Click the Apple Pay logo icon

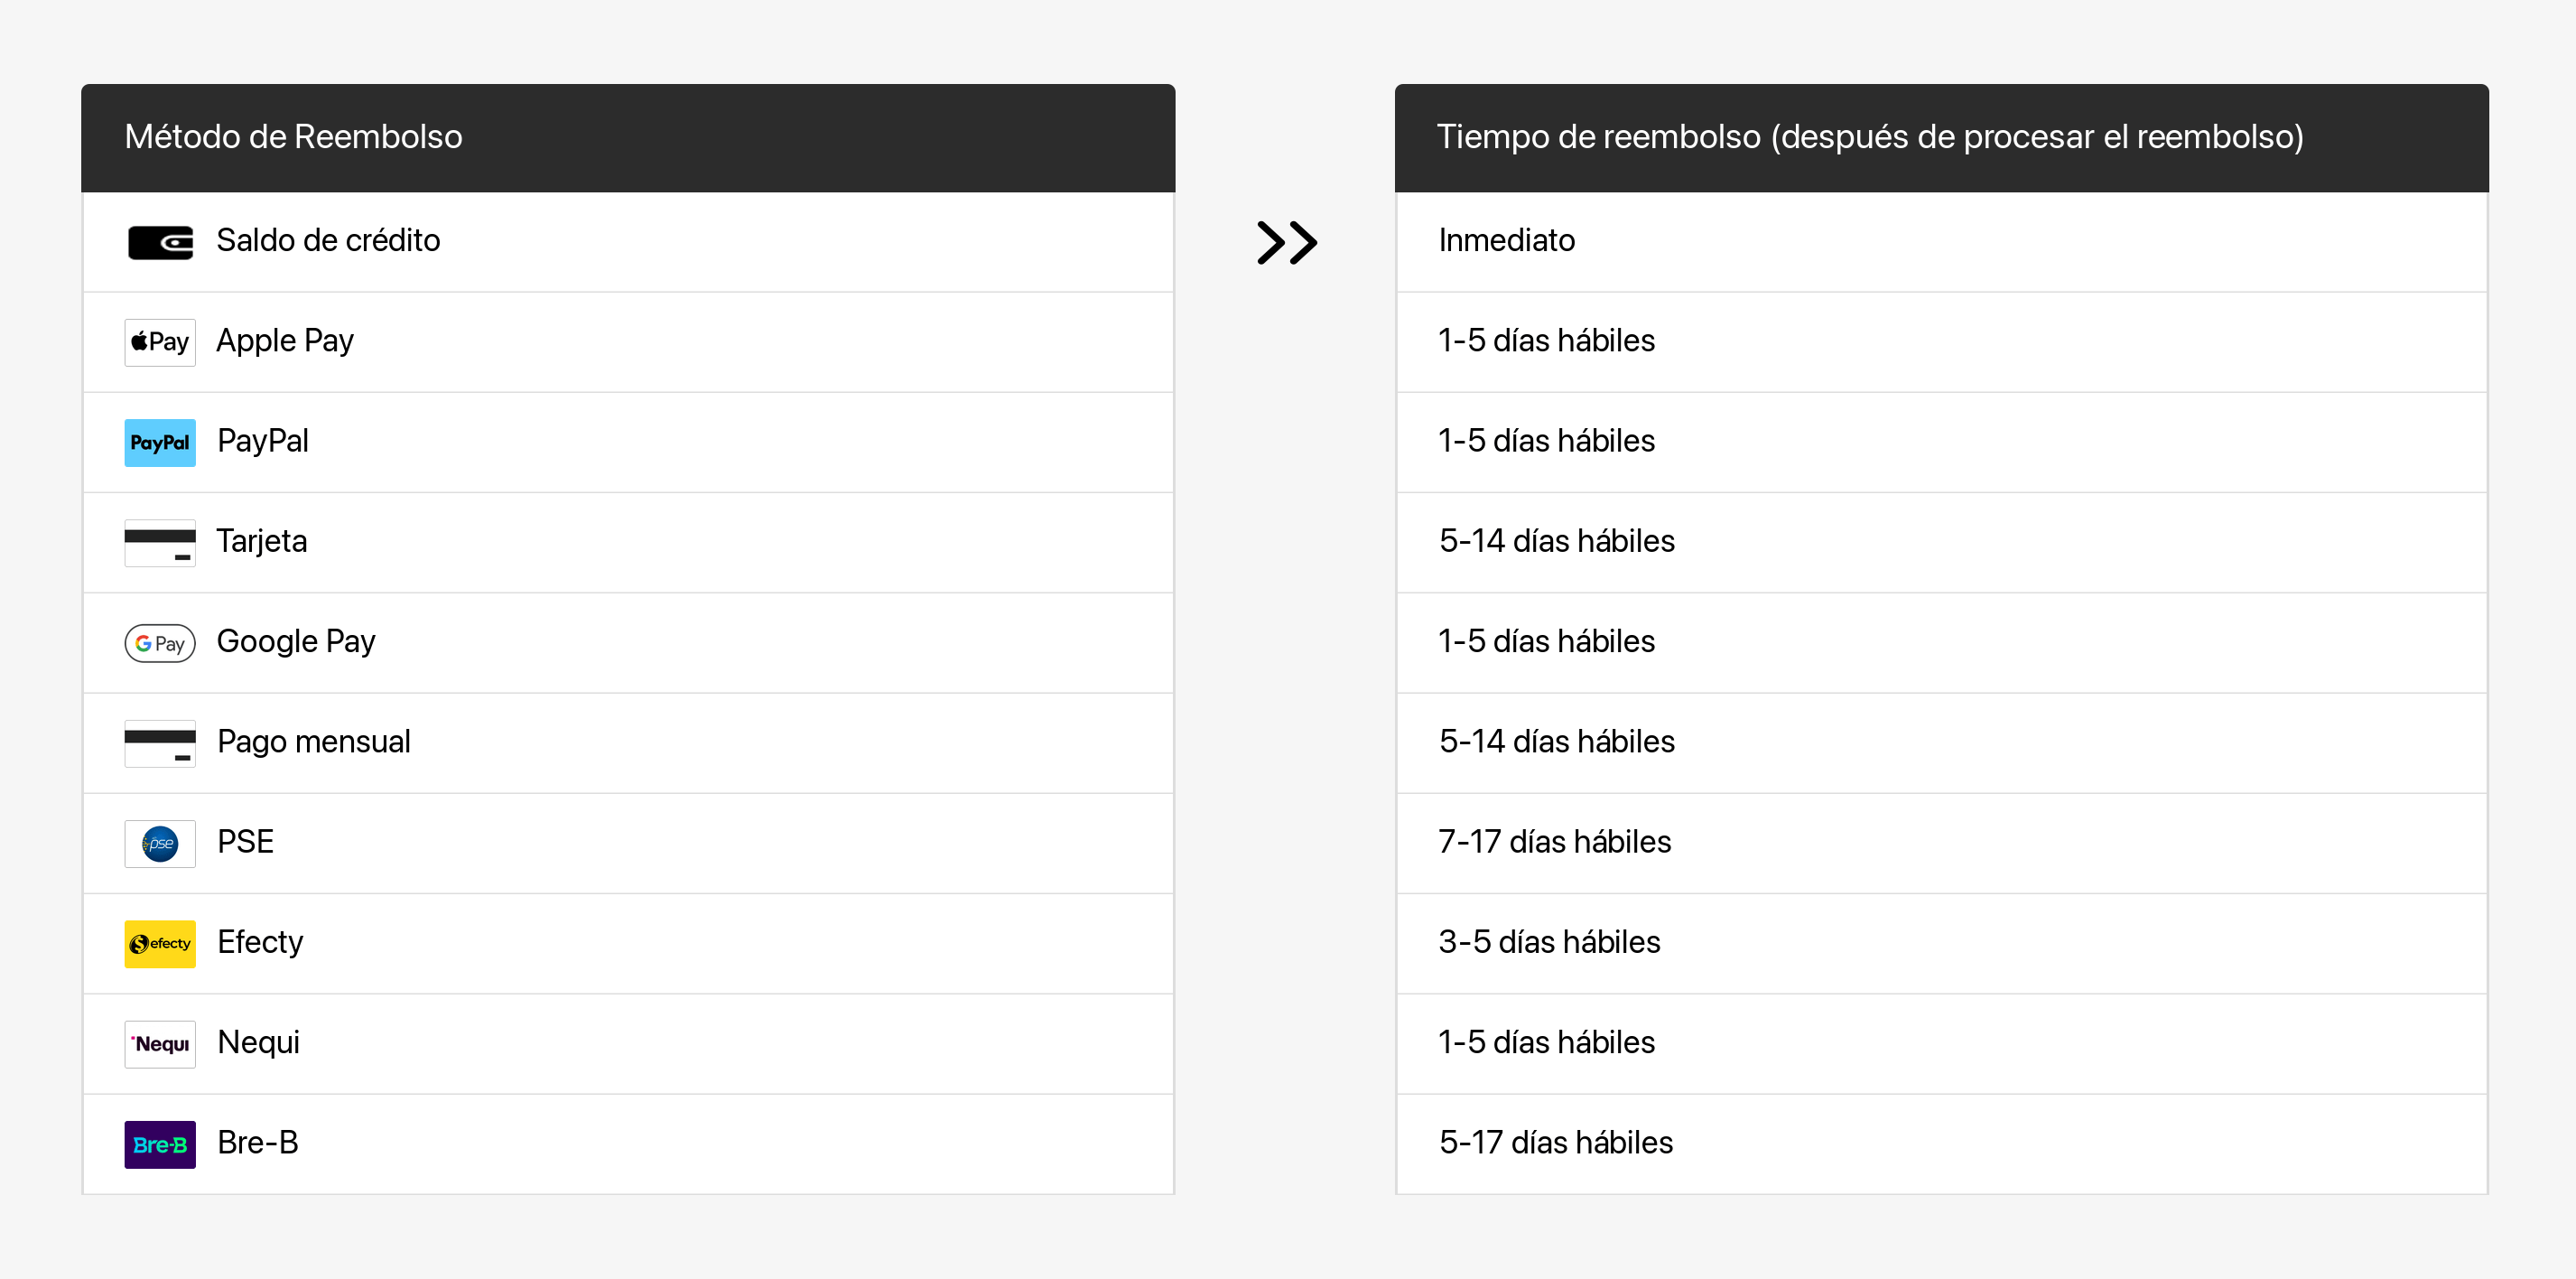point(160,342)
